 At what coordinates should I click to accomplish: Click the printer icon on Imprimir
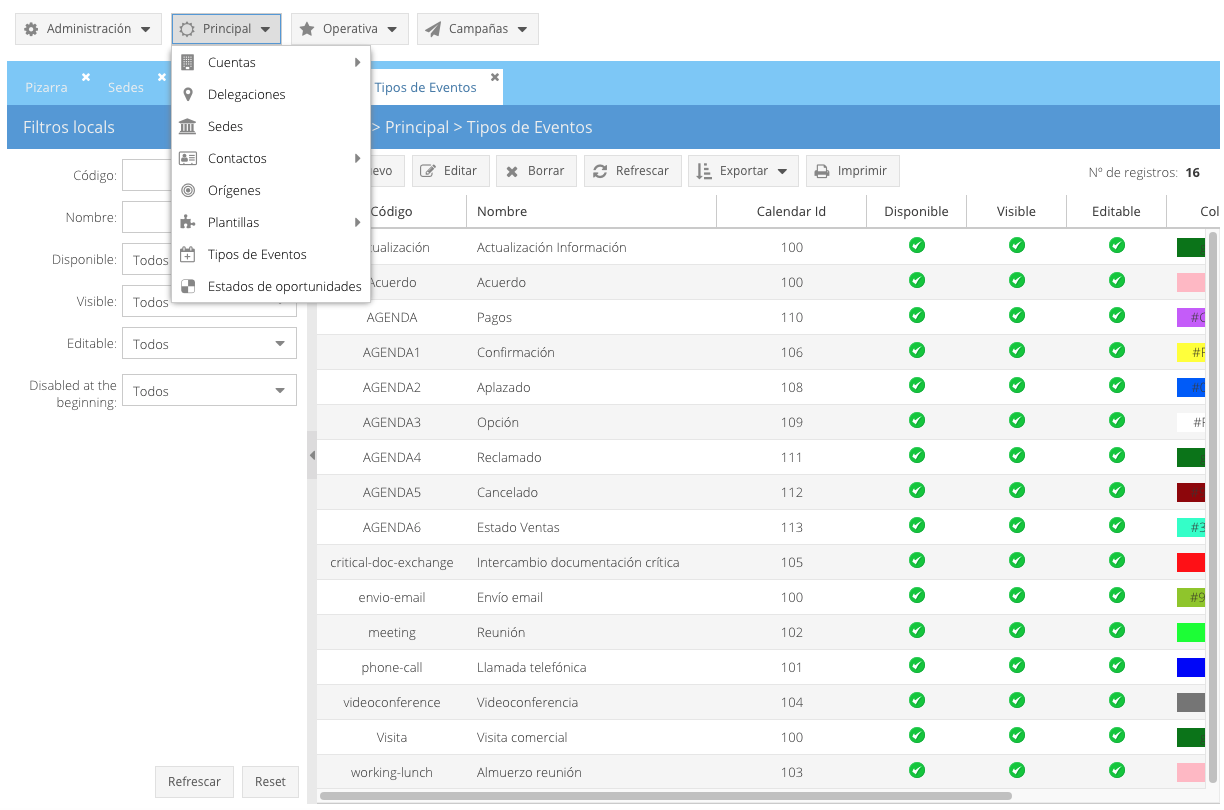tap(822, 171)
